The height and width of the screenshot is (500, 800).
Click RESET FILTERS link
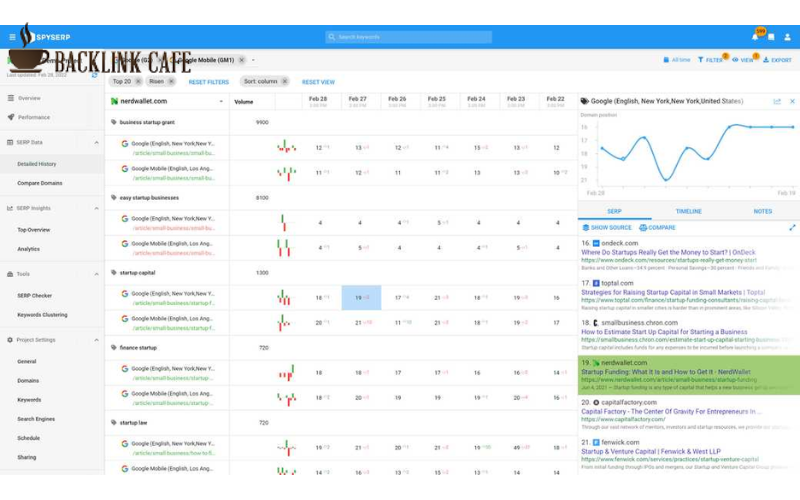point(209,82)
